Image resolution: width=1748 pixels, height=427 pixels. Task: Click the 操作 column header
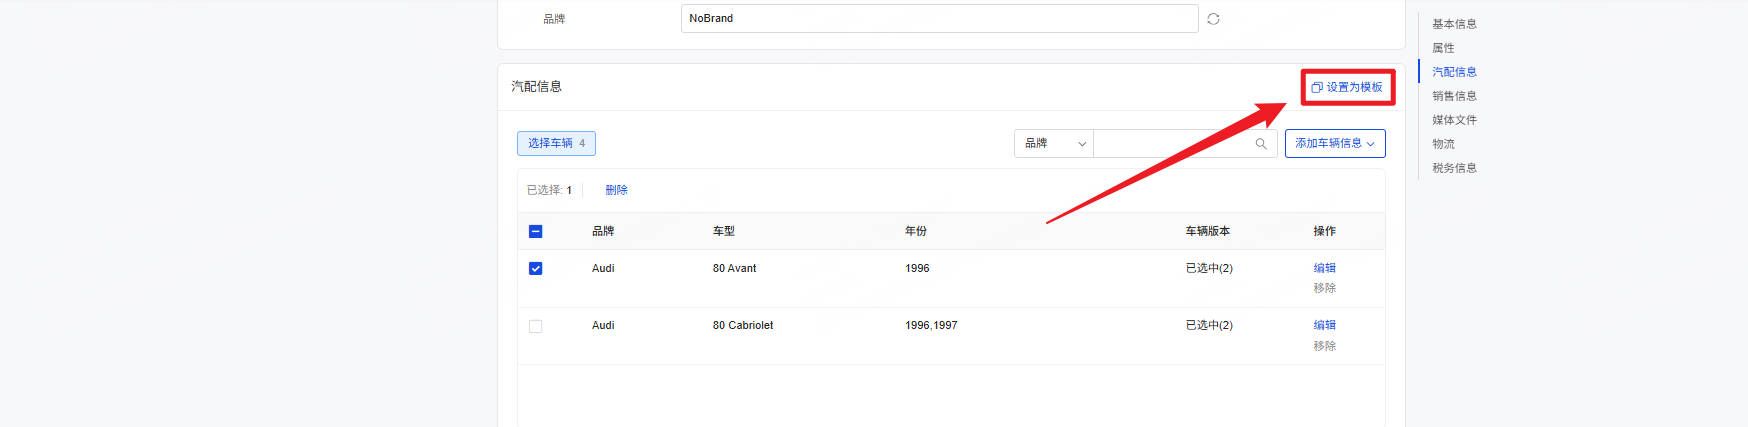(1324, 231)
